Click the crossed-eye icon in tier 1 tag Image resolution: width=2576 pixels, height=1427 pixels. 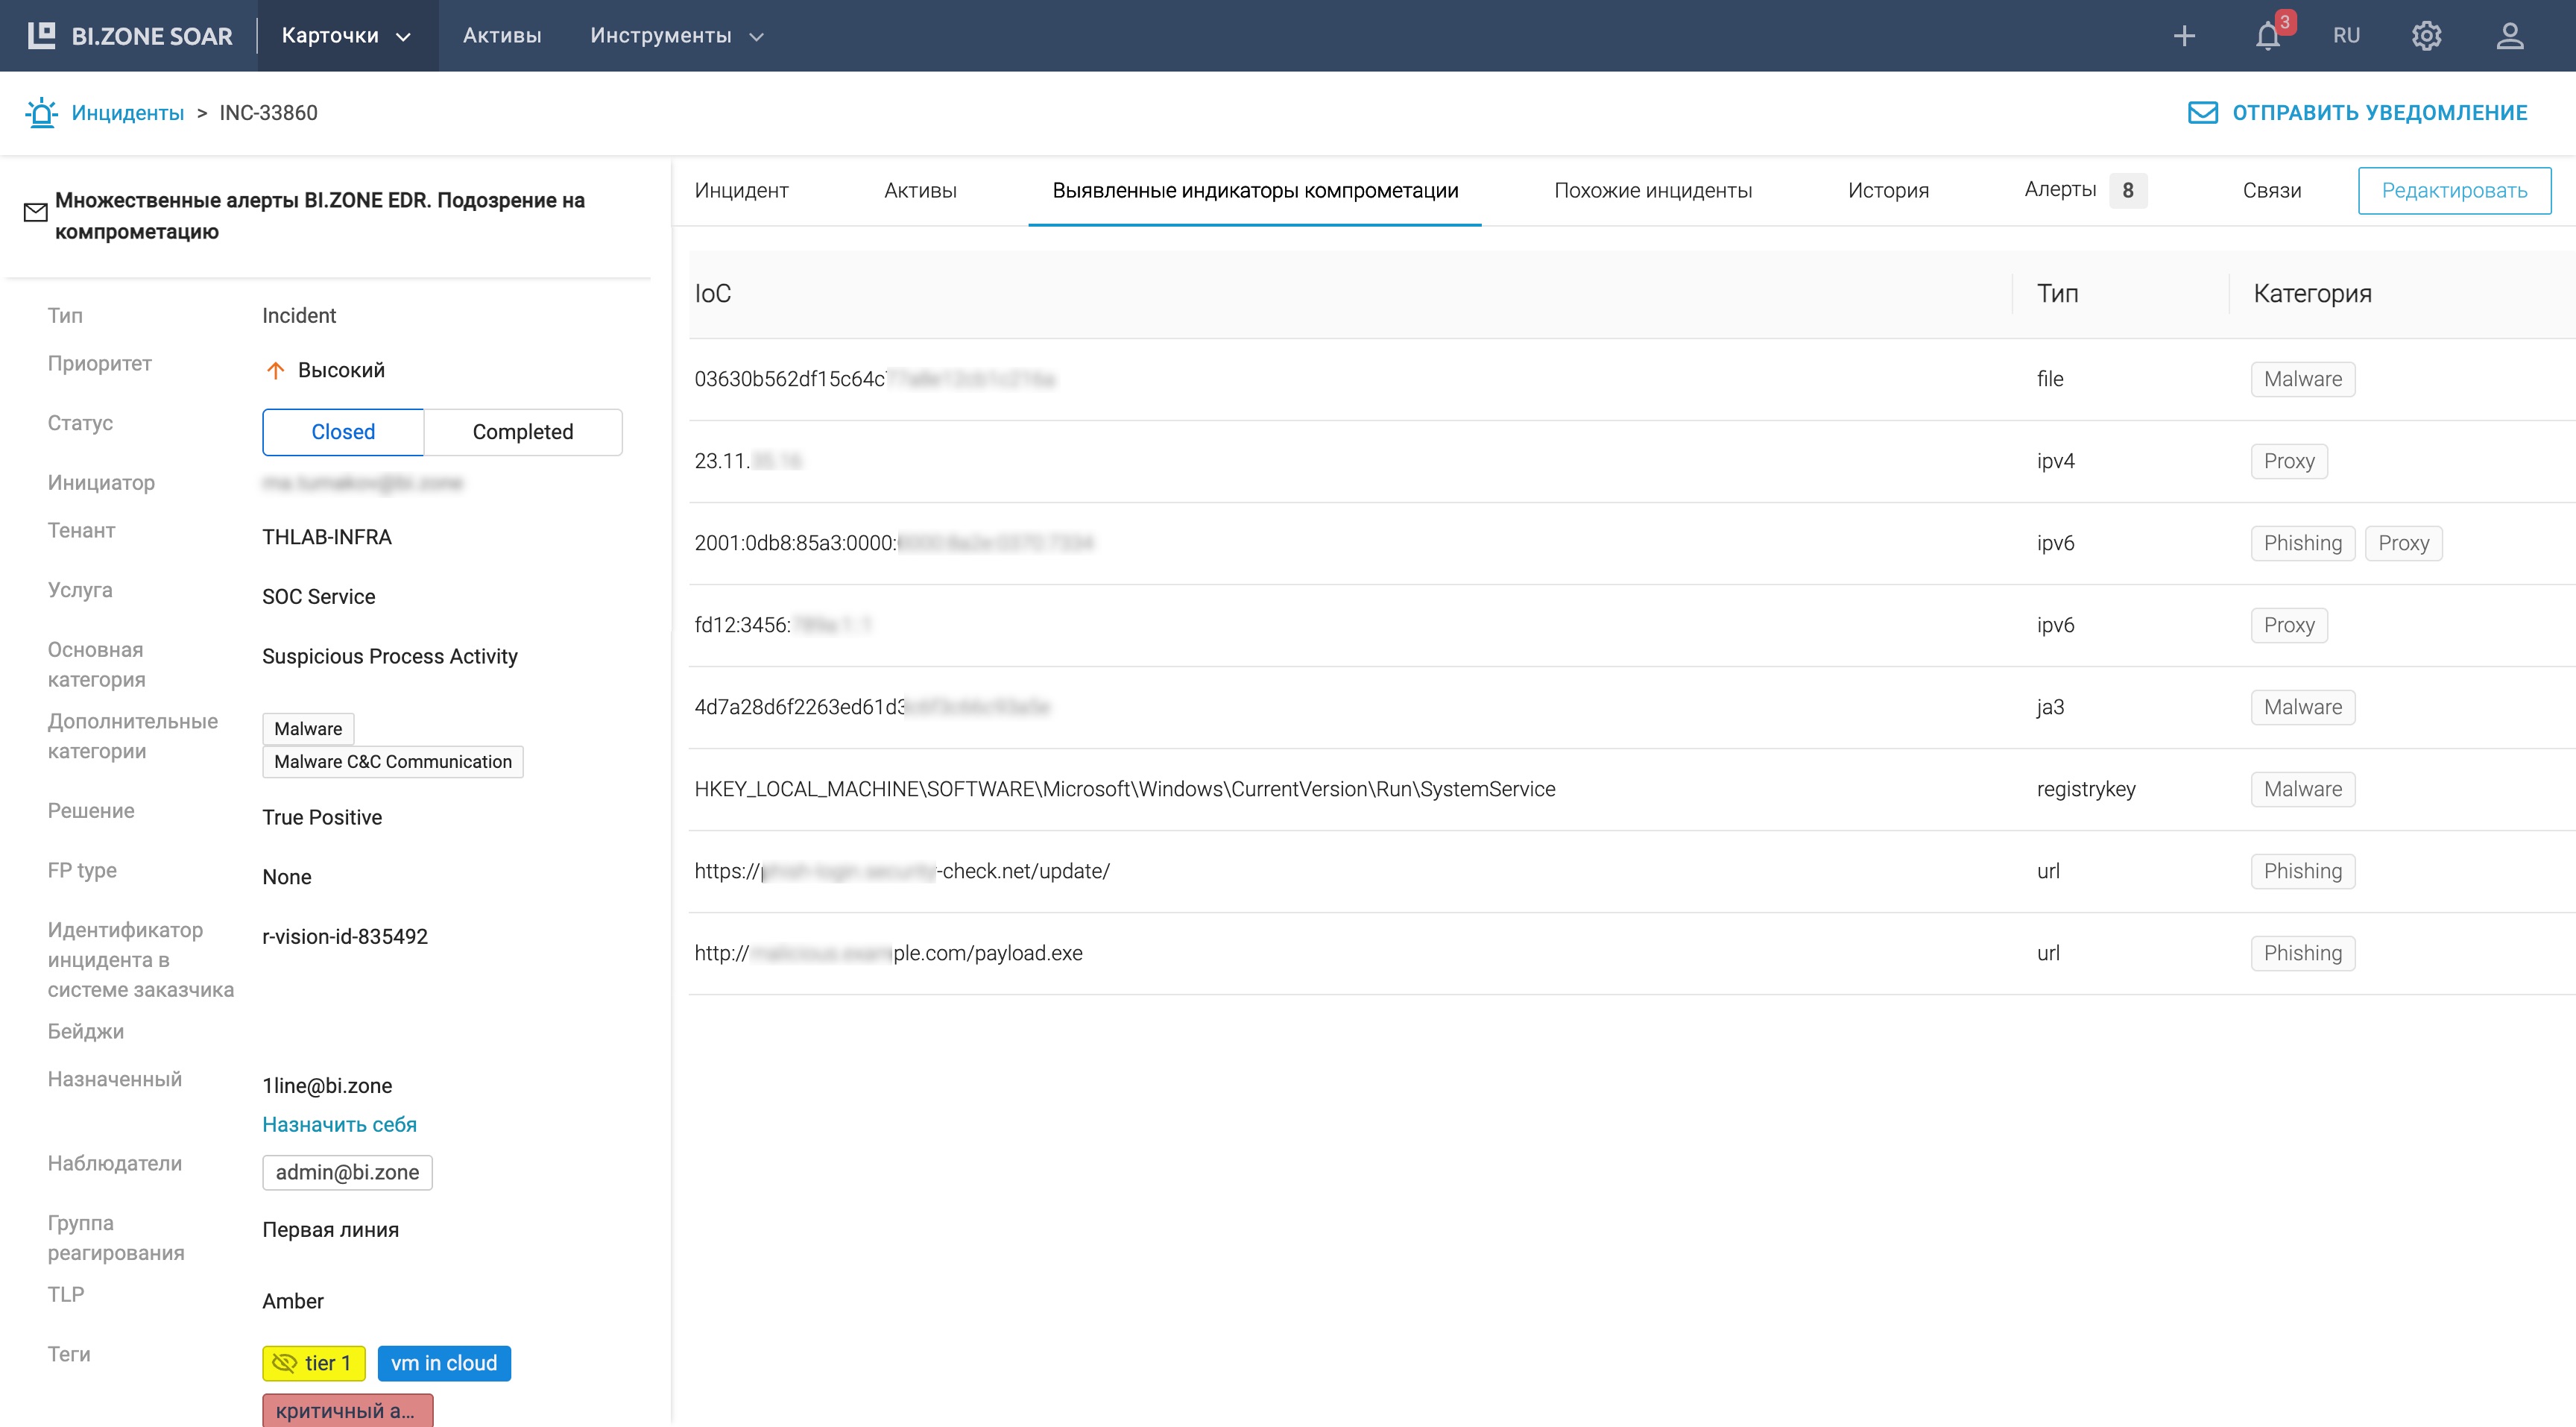click(284, 1363)
